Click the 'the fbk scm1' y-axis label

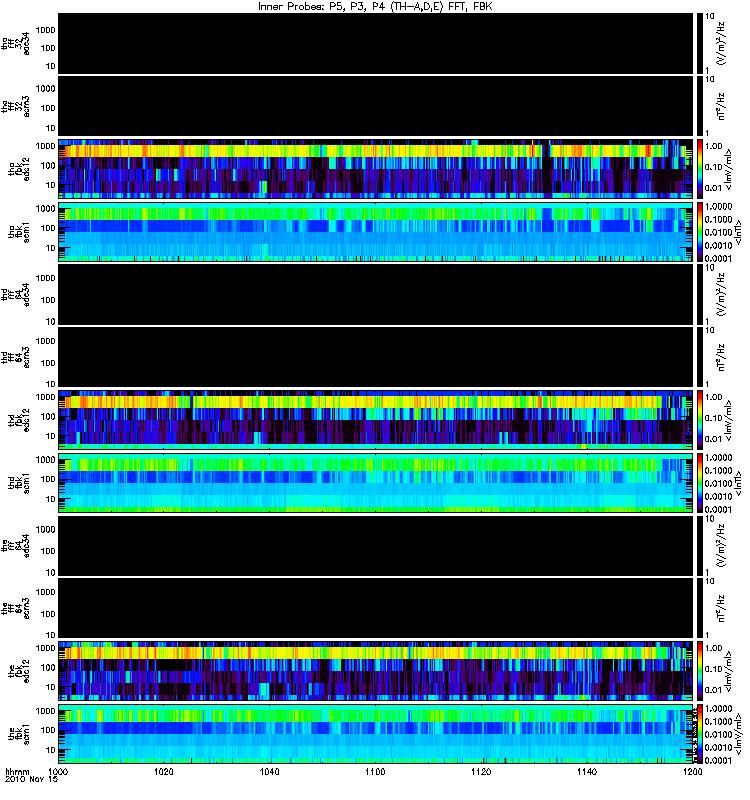(x=19, y=734)
